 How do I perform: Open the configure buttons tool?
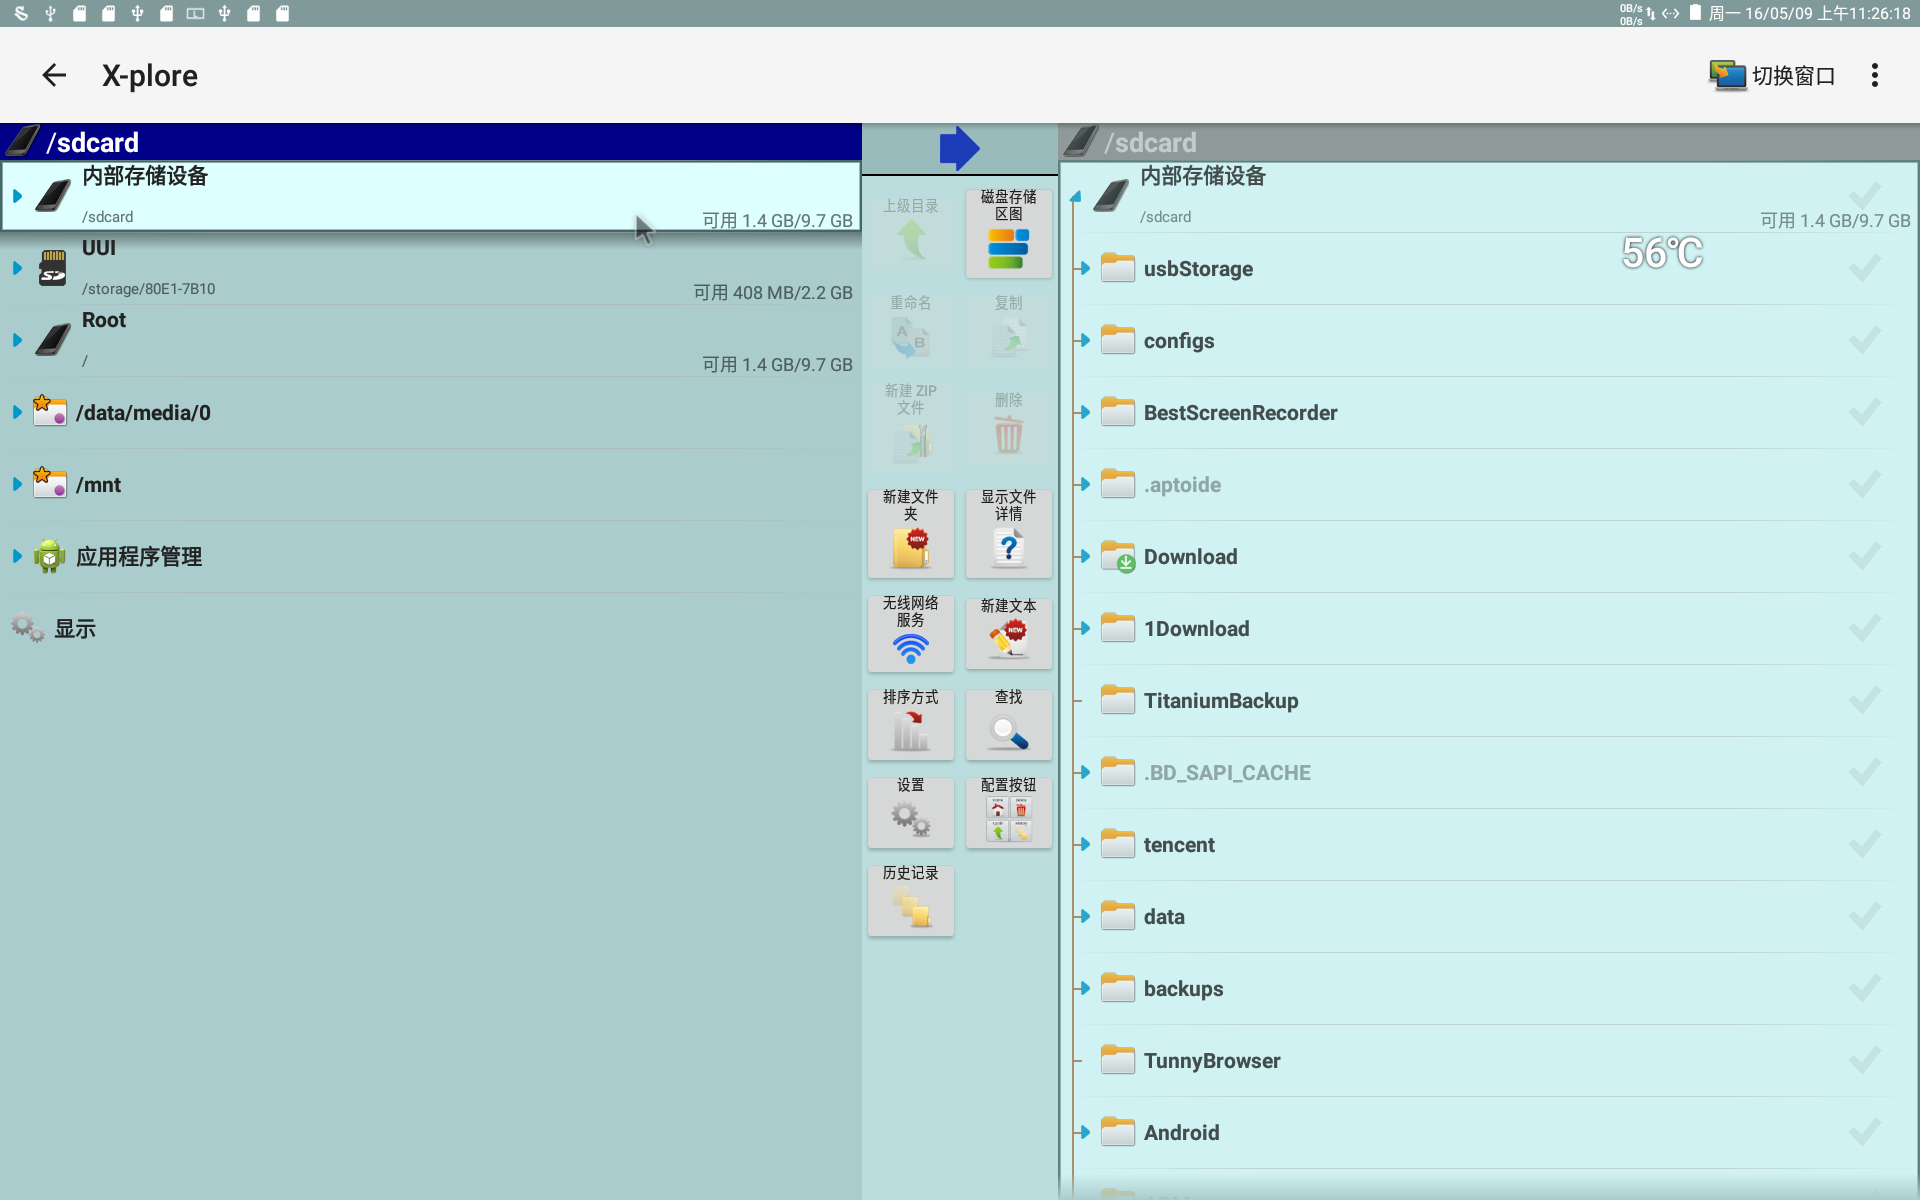(x=1008, y=811)
